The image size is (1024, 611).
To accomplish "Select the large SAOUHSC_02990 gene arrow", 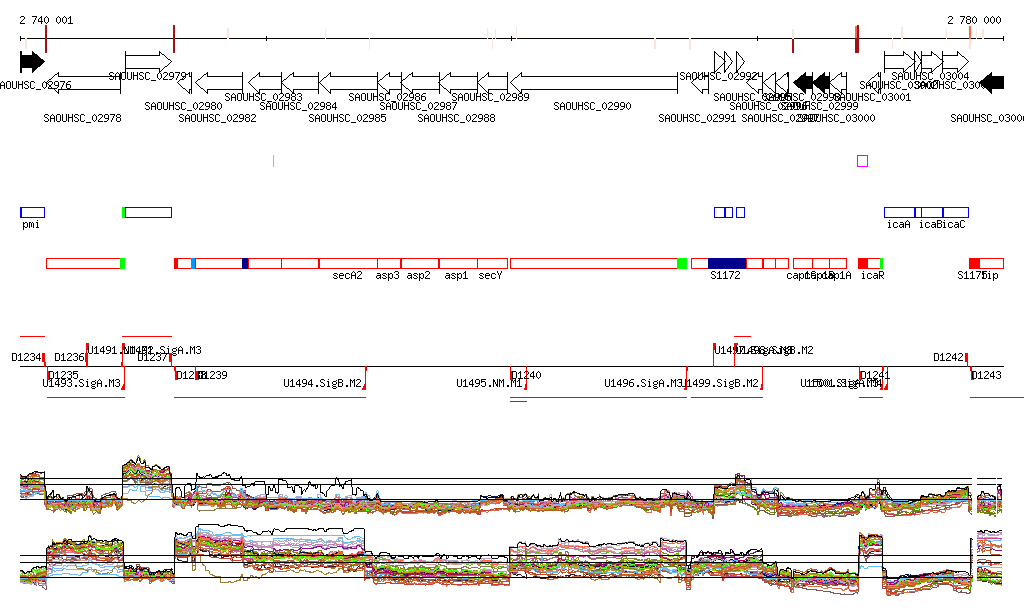I will pos(594,83).
